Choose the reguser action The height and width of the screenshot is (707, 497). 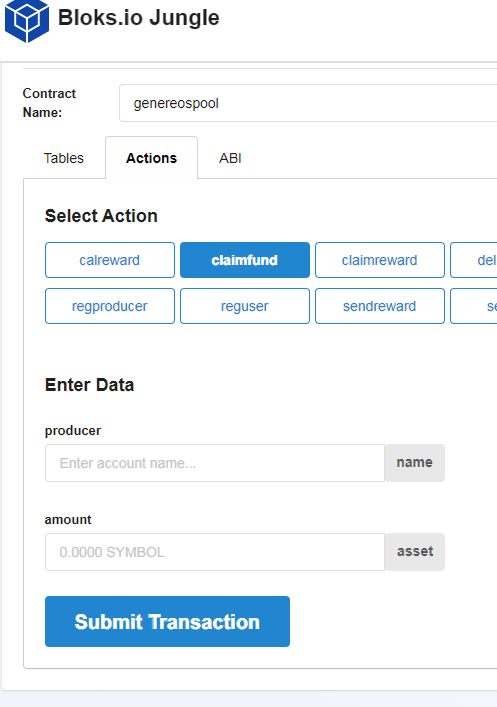(x=245, y=306)
